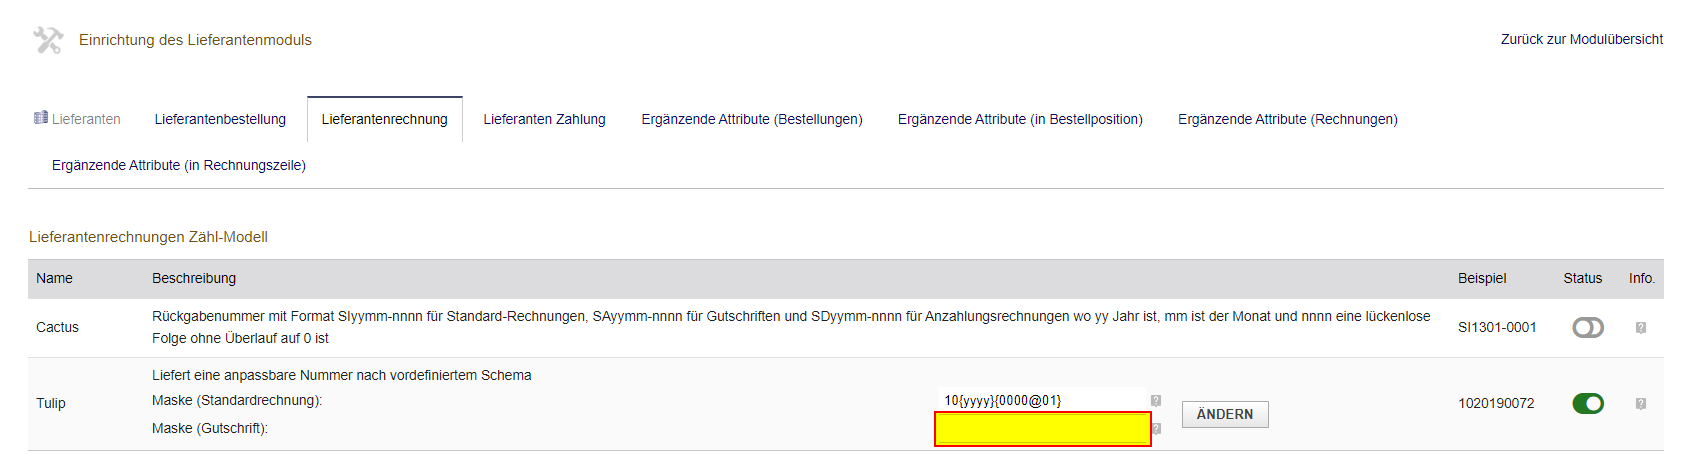Focus the Maske (Standardrechnung) input field

click(x=1042, y=400)
